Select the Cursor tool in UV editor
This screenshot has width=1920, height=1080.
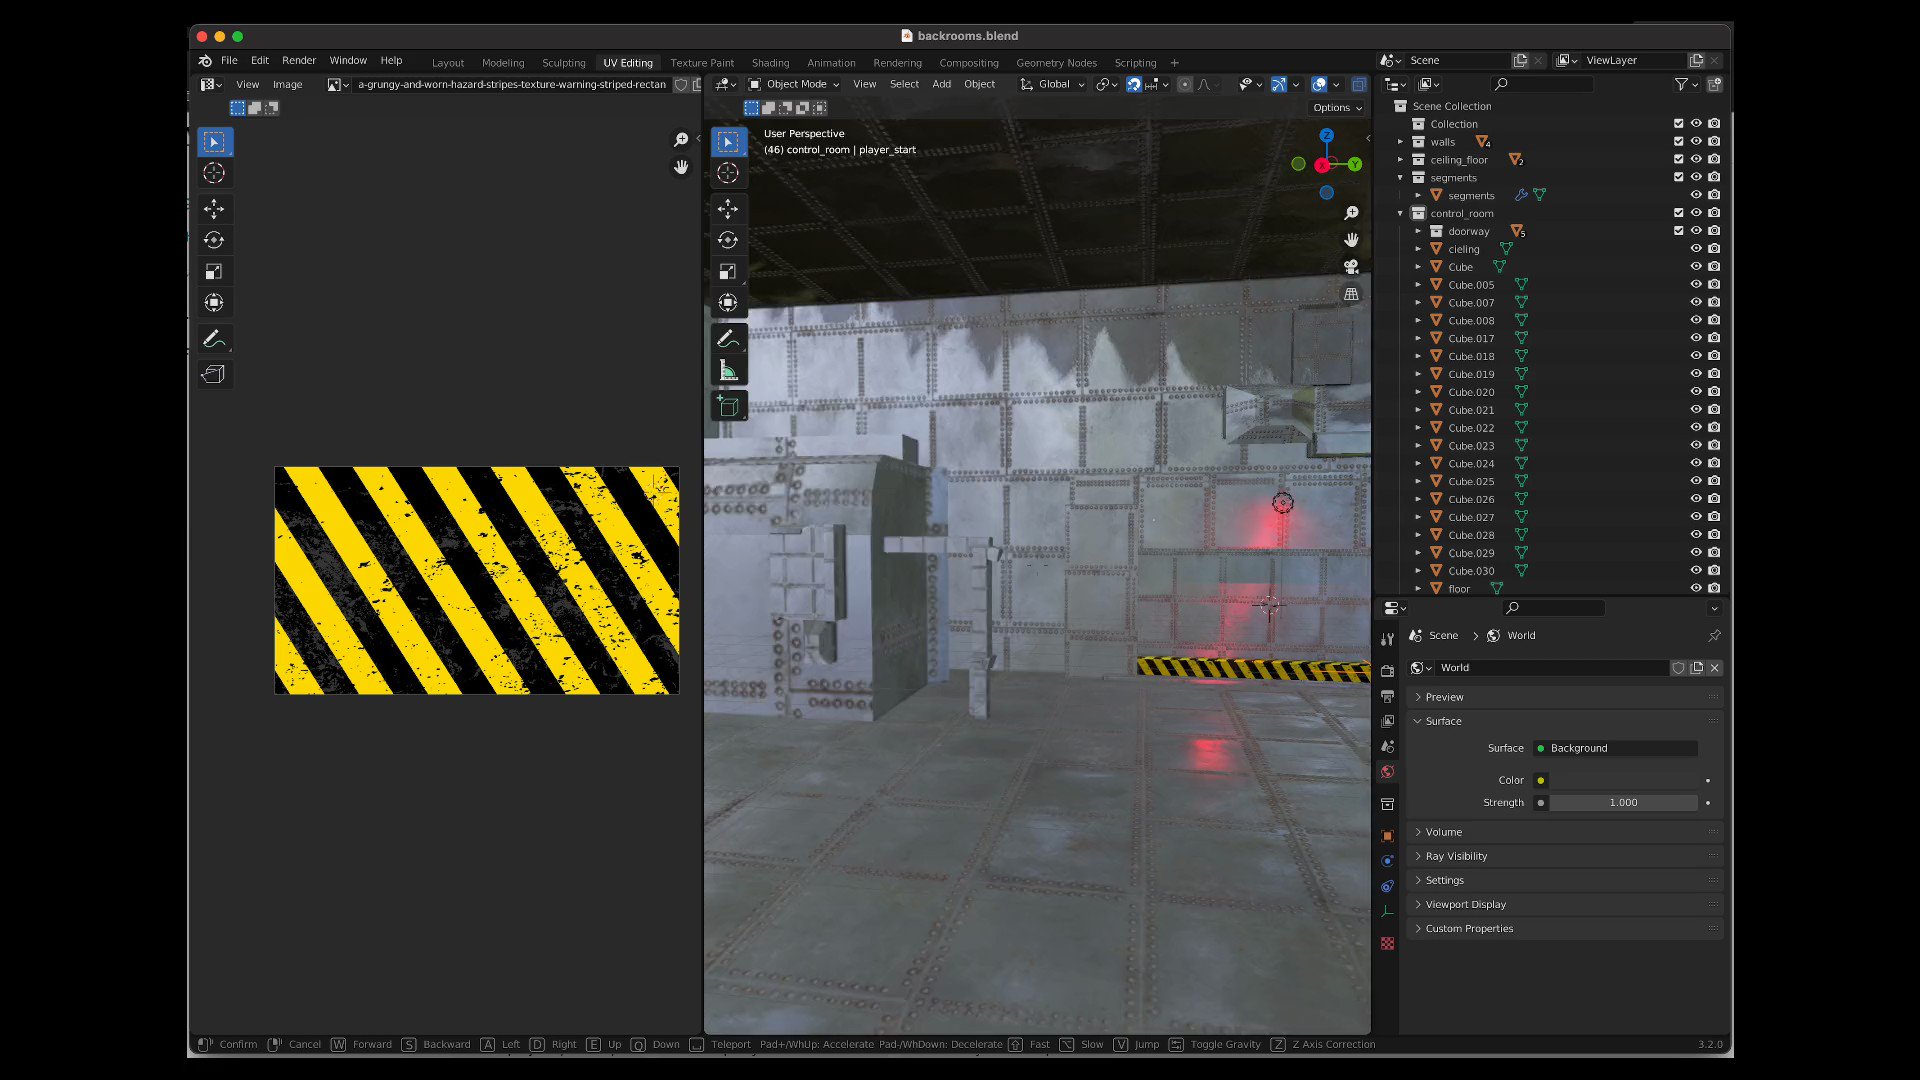pos(214,173)
